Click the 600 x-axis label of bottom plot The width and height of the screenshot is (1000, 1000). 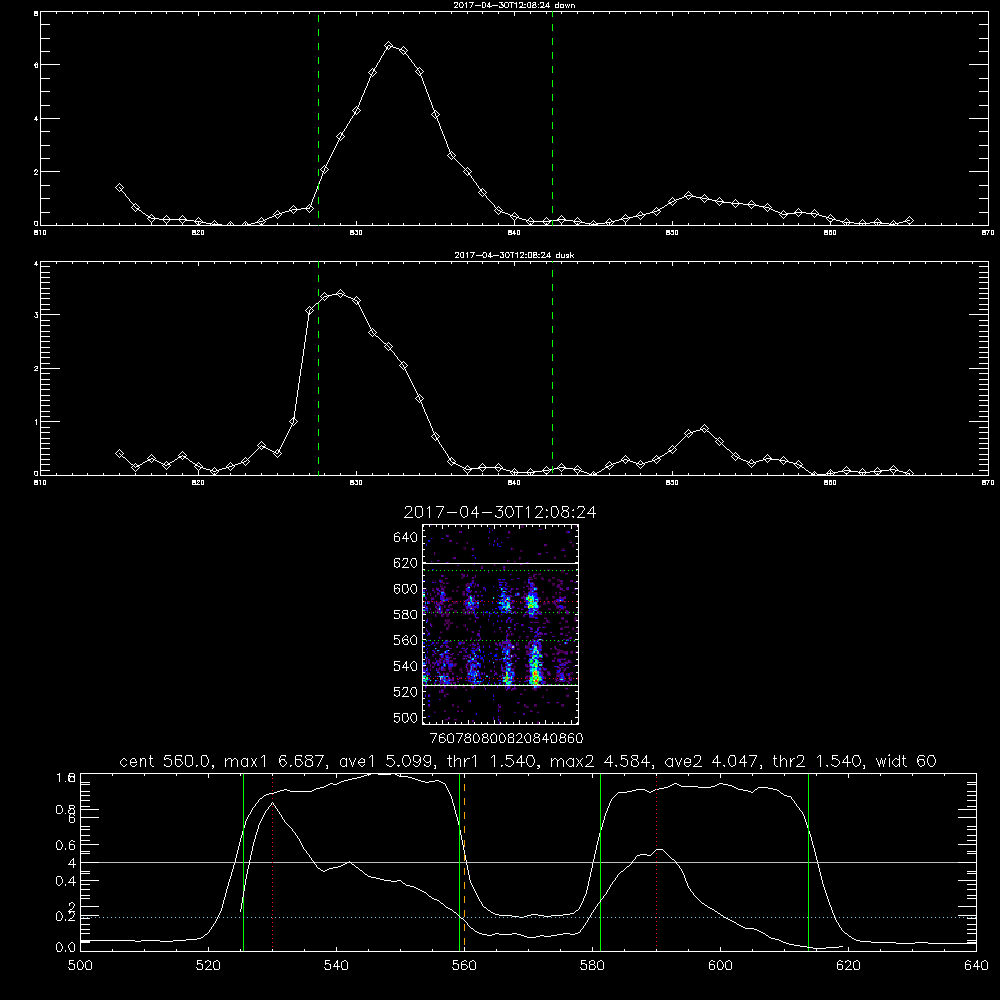721,966
